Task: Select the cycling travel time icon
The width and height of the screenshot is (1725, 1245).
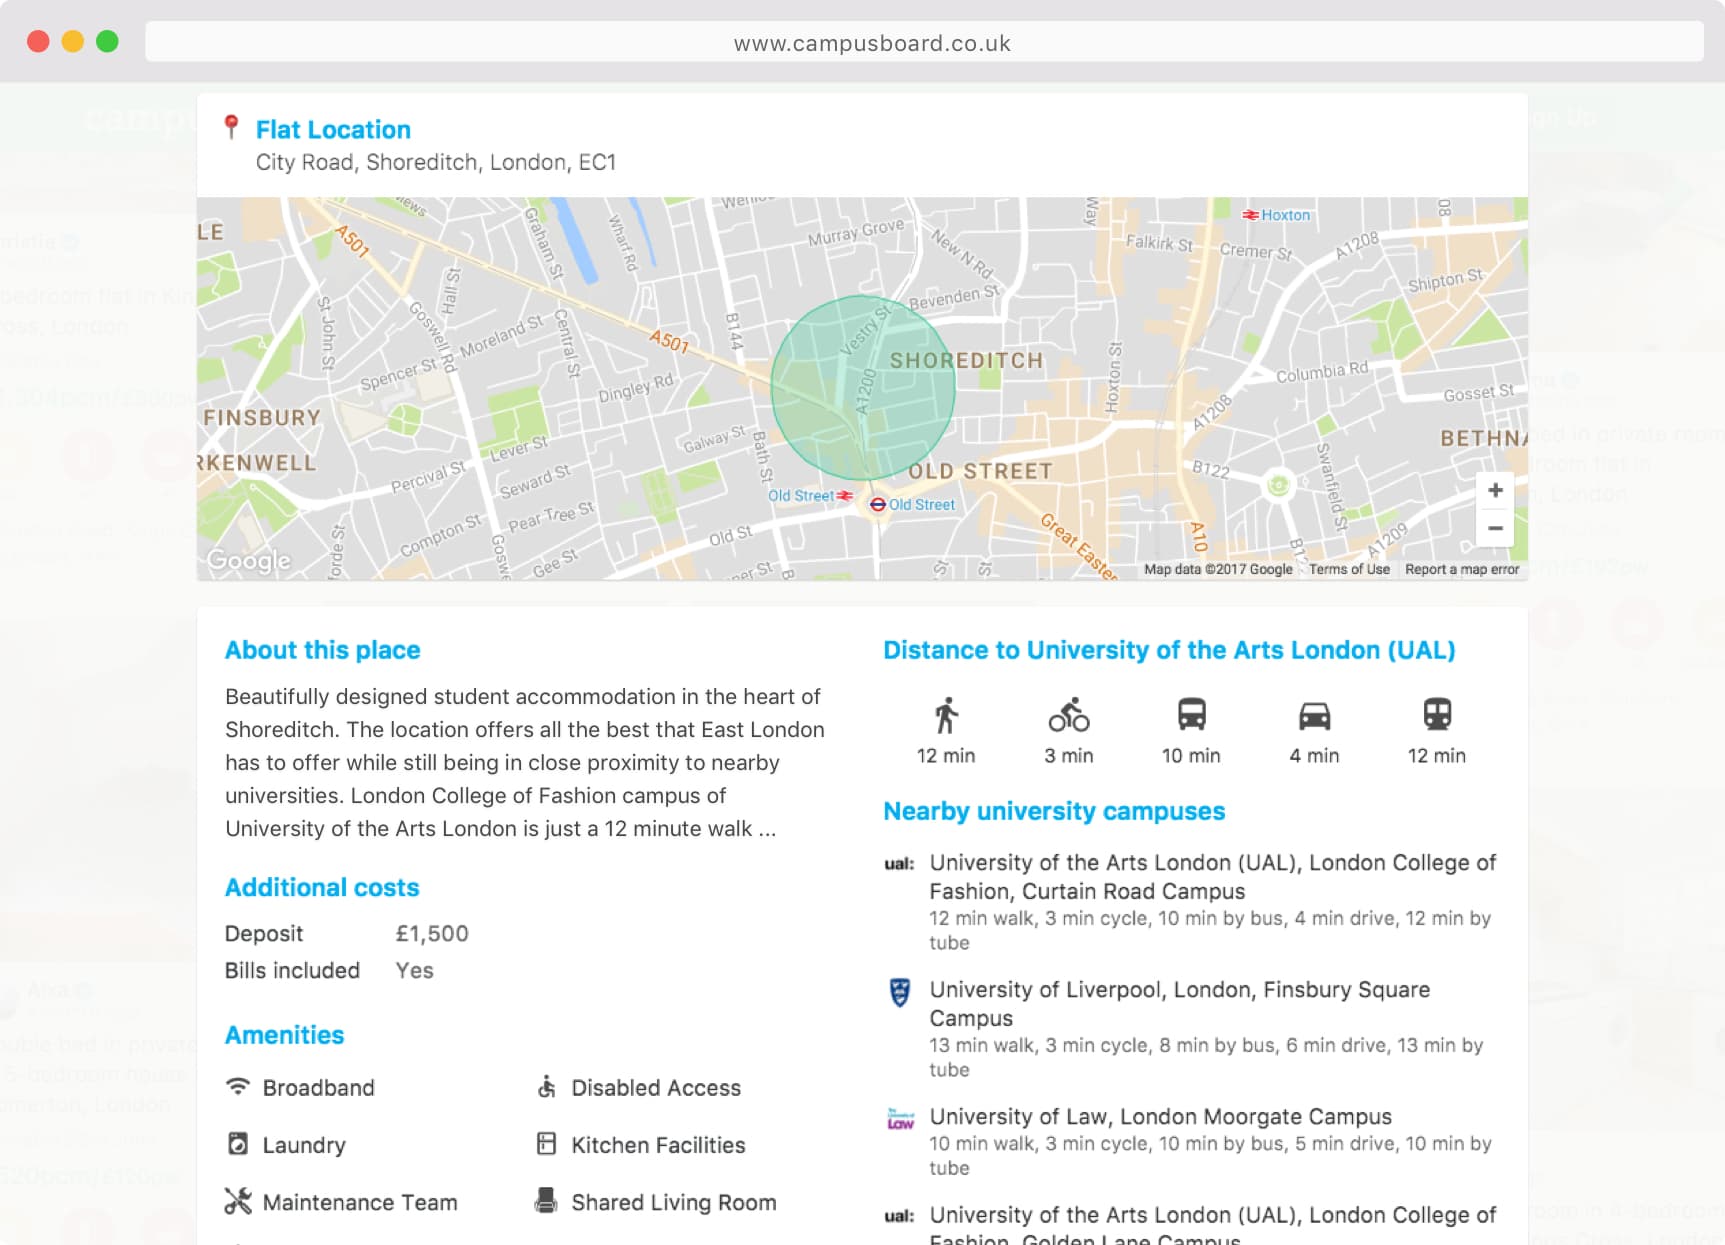Action: 1069,715
